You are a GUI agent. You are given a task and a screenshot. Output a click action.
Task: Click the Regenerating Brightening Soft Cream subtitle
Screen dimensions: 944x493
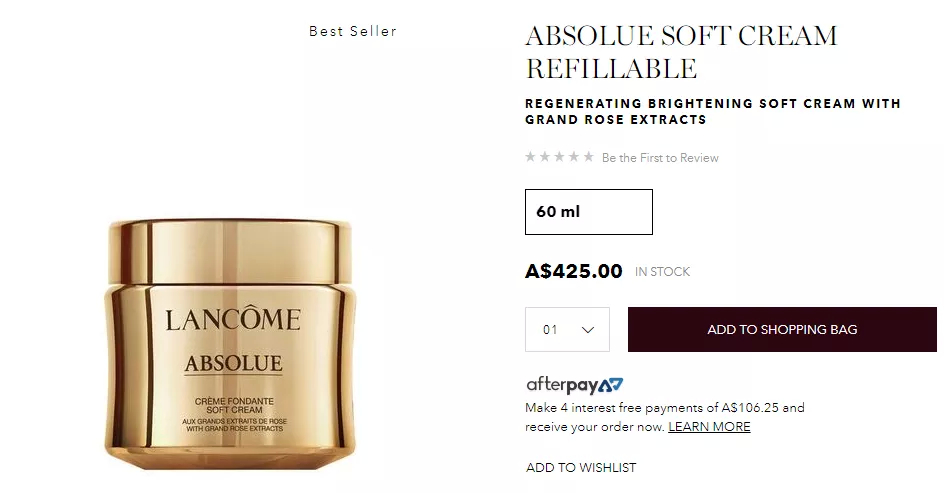click(713, 111)
